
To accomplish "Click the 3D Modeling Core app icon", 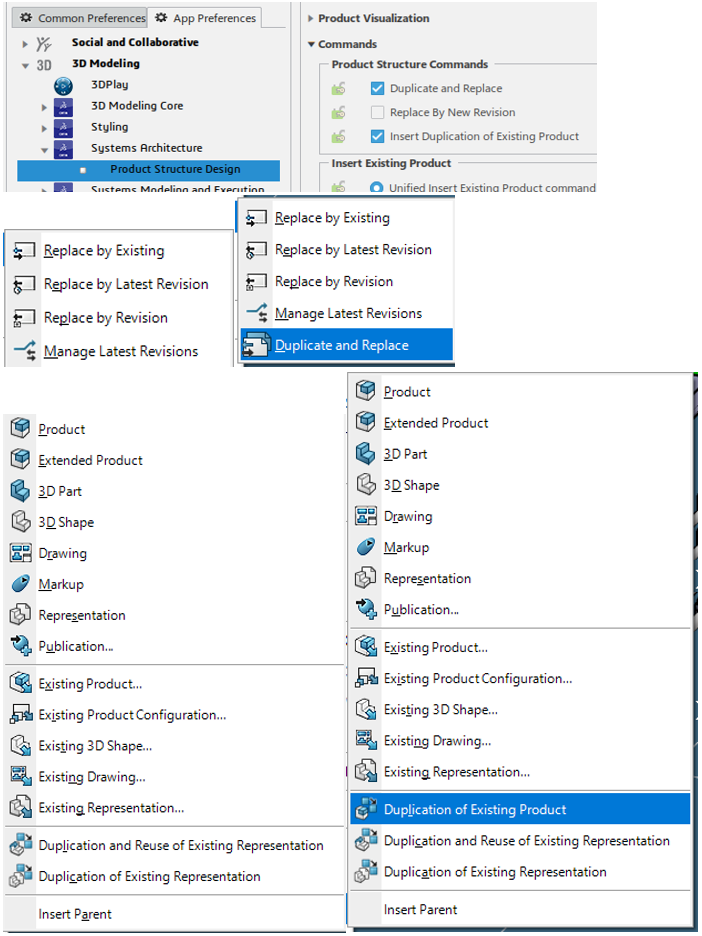I will 63,107.
